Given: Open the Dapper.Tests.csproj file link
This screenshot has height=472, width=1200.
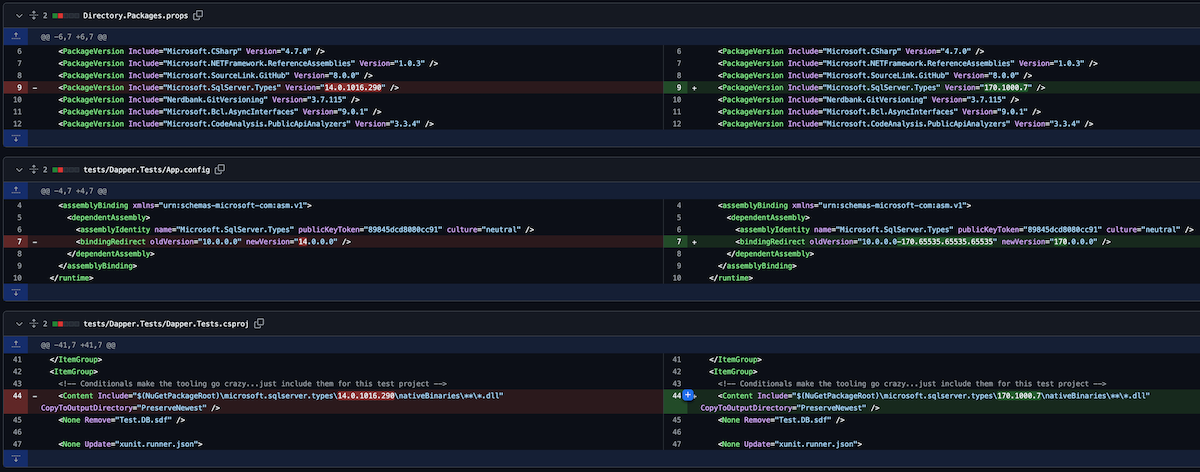Looking at the screenshot, I should pyautogui.click(x=168, y=324).
